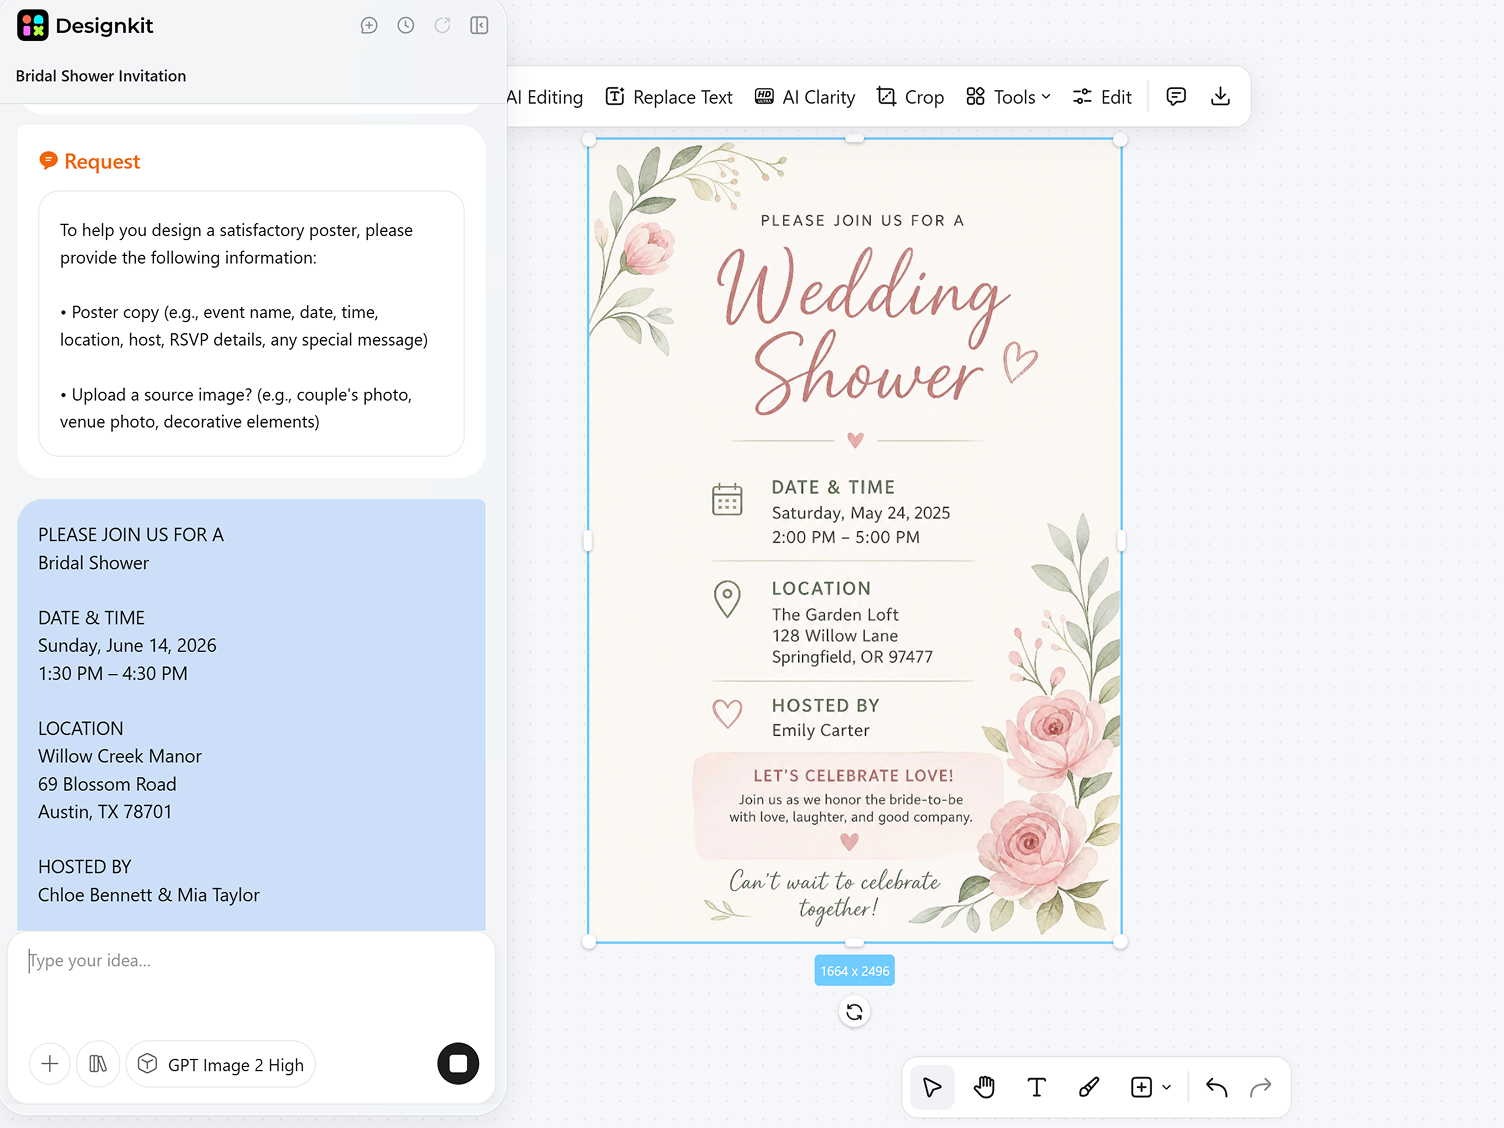
Task: Open history clock icon
Action: coord(406,25)
